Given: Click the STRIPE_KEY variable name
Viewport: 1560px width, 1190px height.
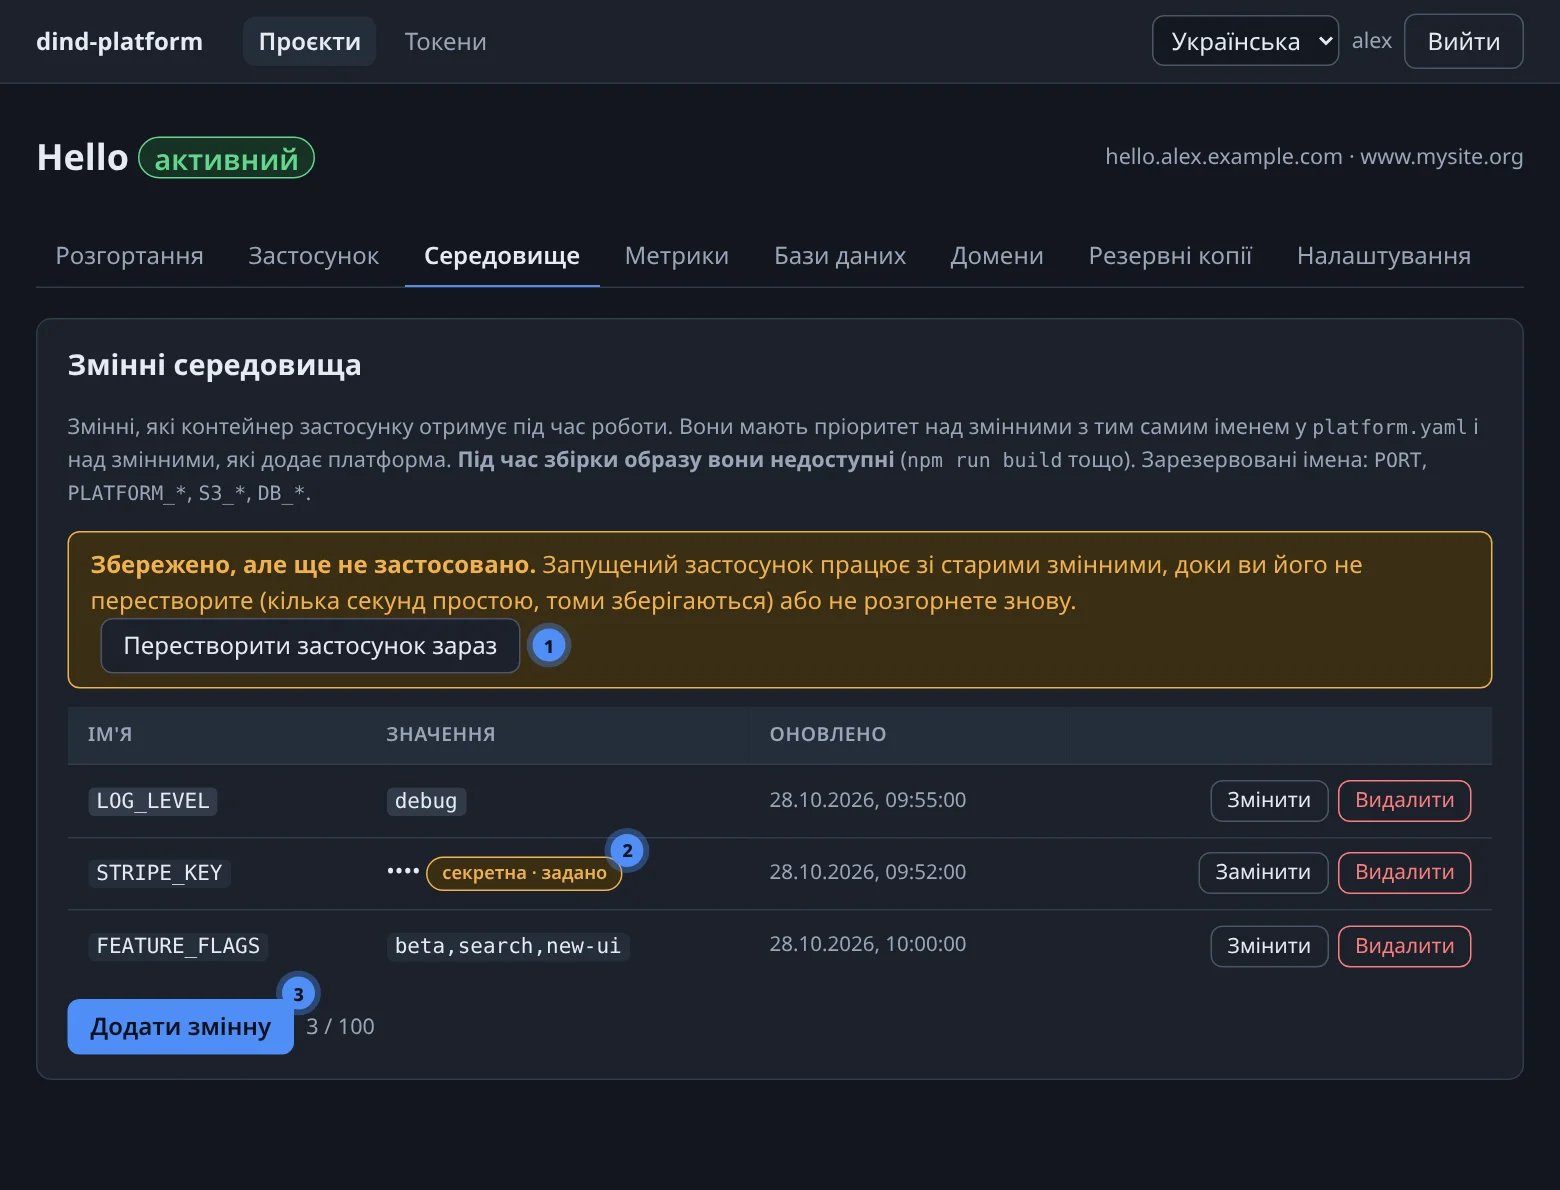Looking at the screenshot, I should (x=159, y=873).
